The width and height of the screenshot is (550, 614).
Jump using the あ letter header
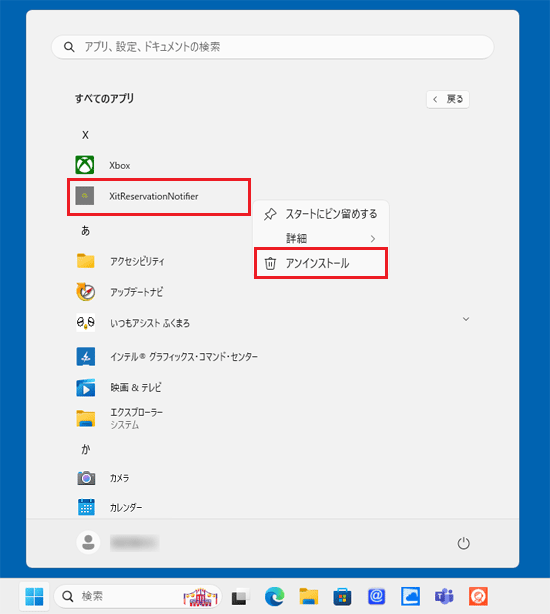85,231
